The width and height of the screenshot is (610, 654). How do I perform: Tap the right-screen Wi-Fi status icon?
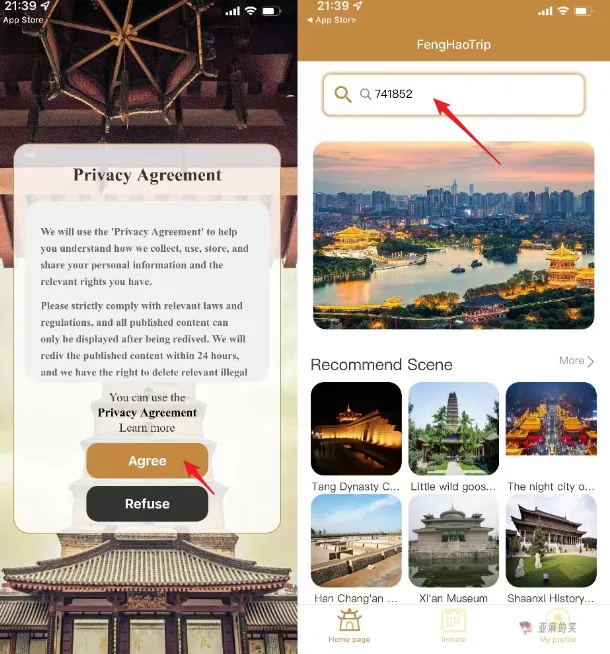point(563,11)
